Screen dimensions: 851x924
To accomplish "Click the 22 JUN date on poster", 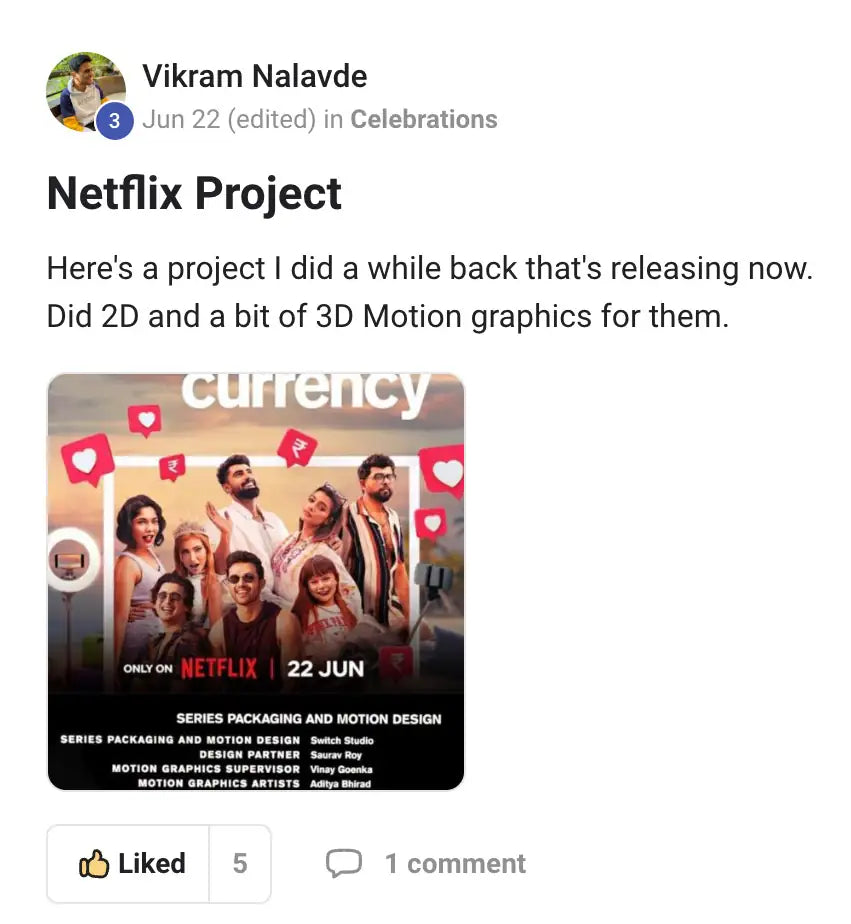I will tap(325, 669).
